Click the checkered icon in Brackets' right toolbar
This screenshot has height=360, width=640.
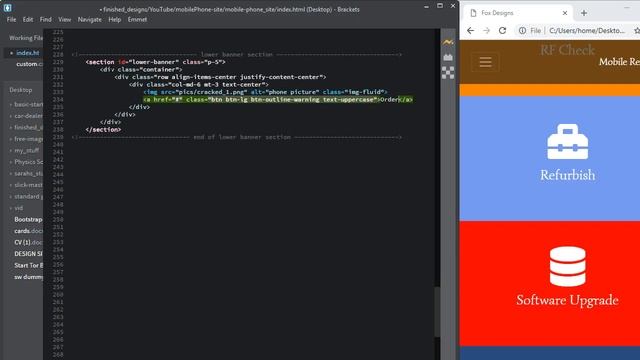pyautogui.click(x=448, y=73)
